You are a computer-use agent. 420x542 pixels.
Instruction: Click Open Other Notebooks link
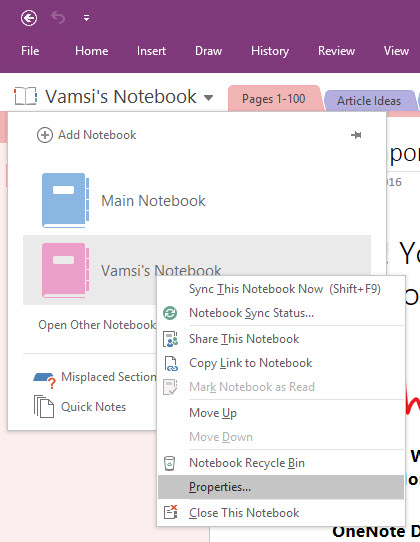coord(97,325)
